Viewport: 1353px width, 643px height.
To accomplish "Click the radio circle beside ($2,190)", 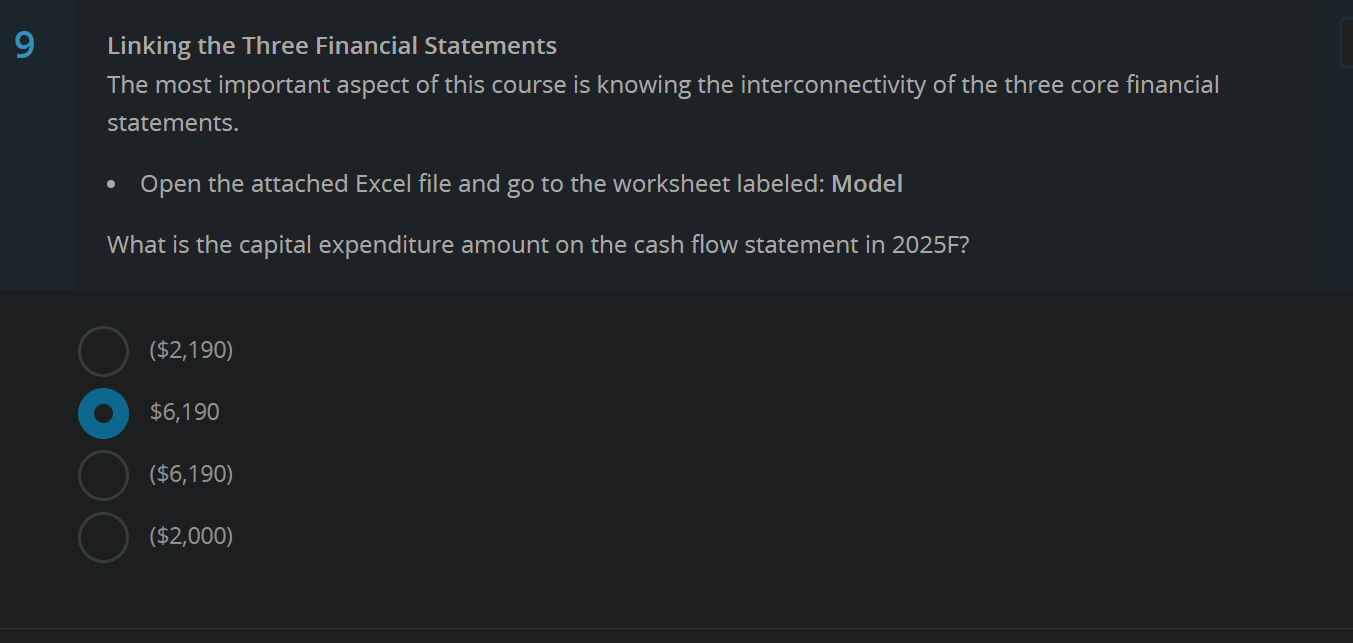I will click(103, 351).
